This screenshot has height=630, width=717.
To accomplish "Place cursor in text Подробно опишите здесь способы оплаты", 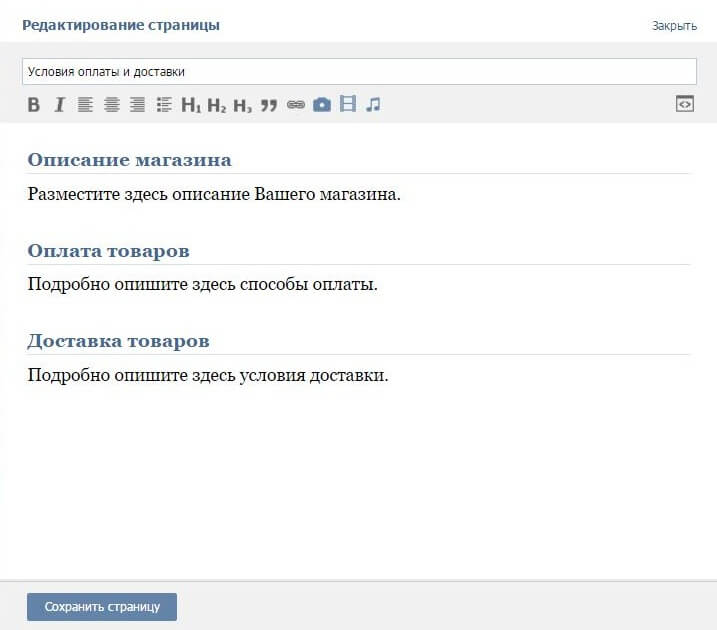I will tap(203, 284).
